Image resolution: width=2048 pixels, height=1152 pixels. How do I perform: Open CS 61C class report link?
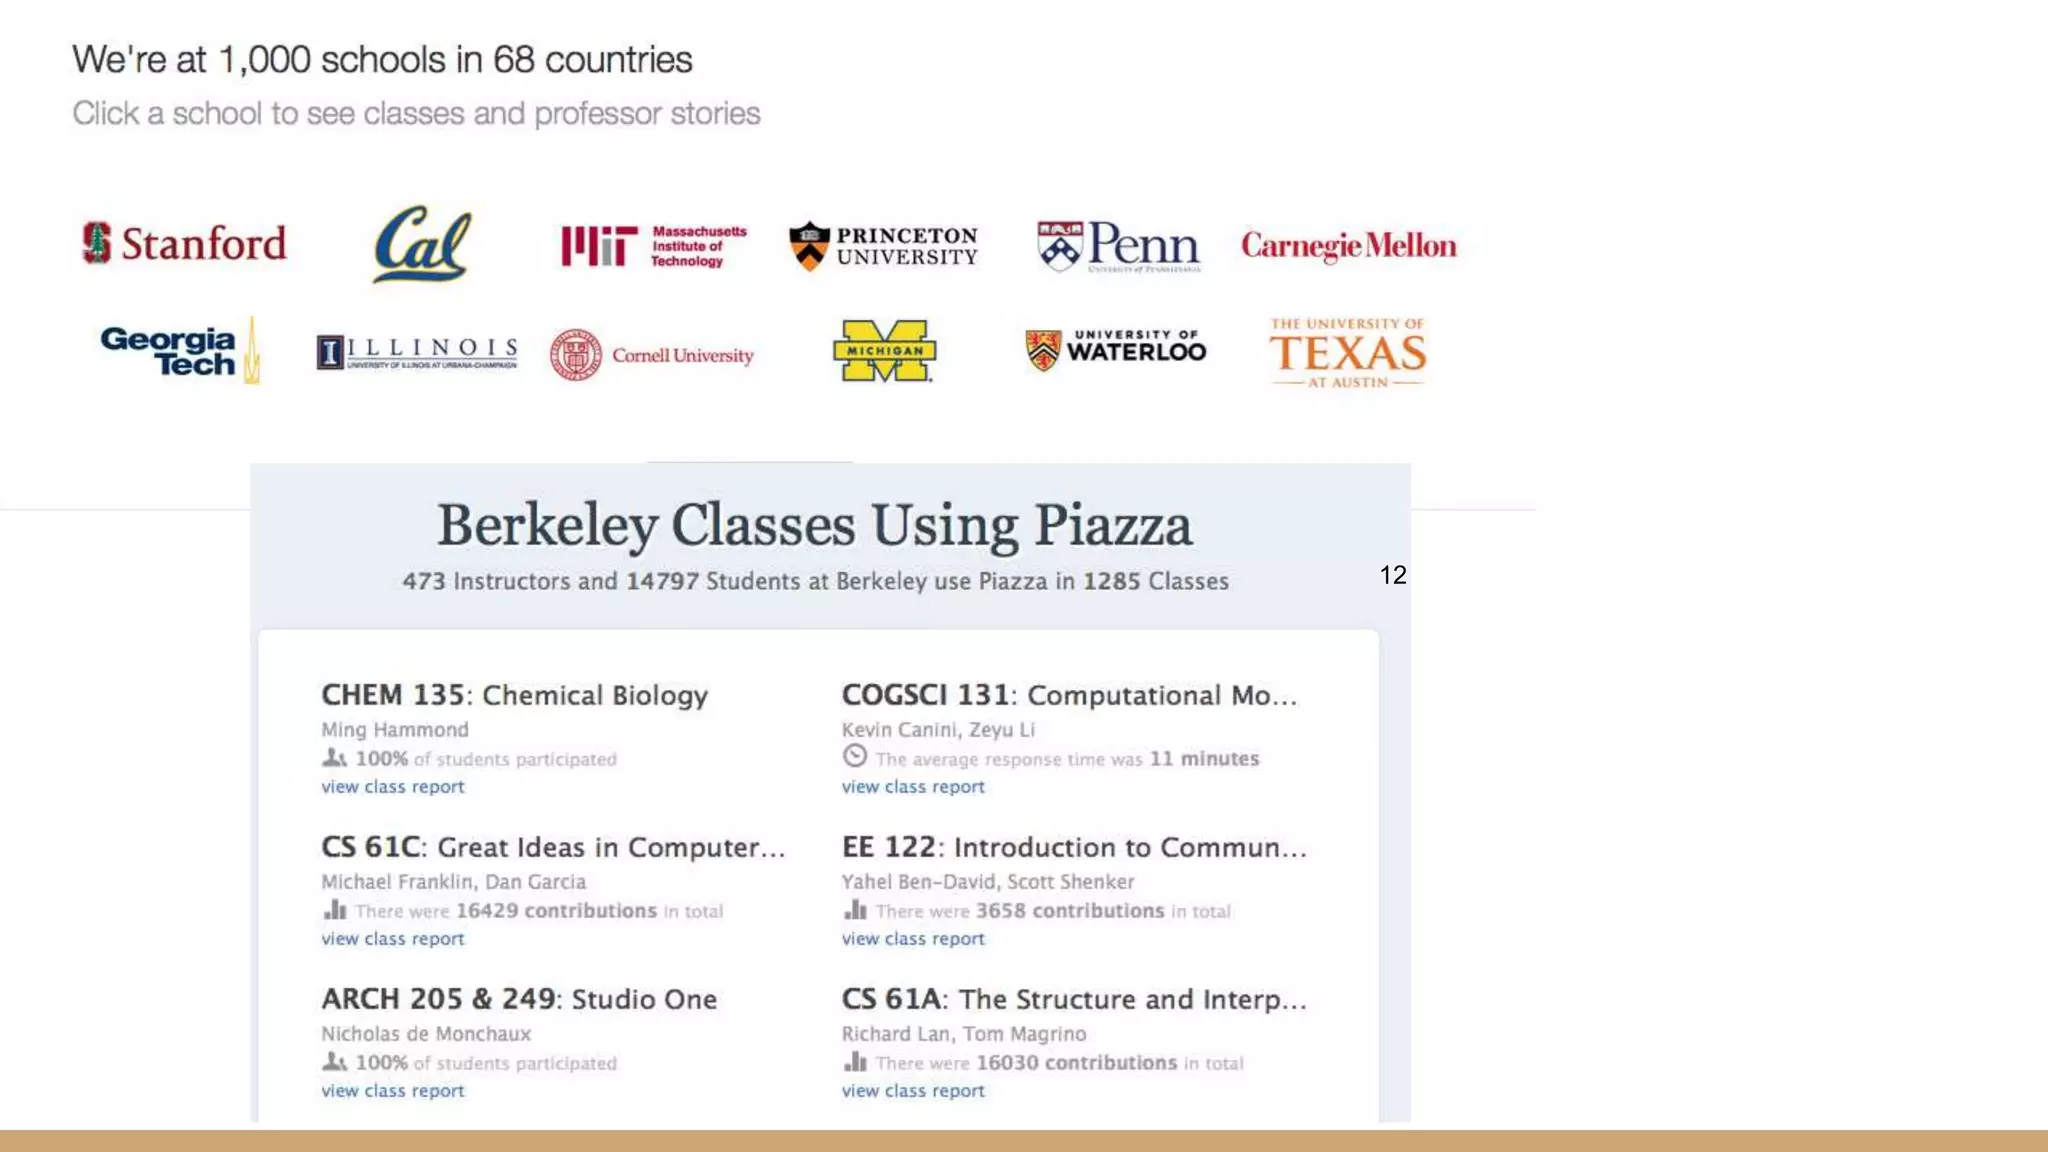coord(392,939)
